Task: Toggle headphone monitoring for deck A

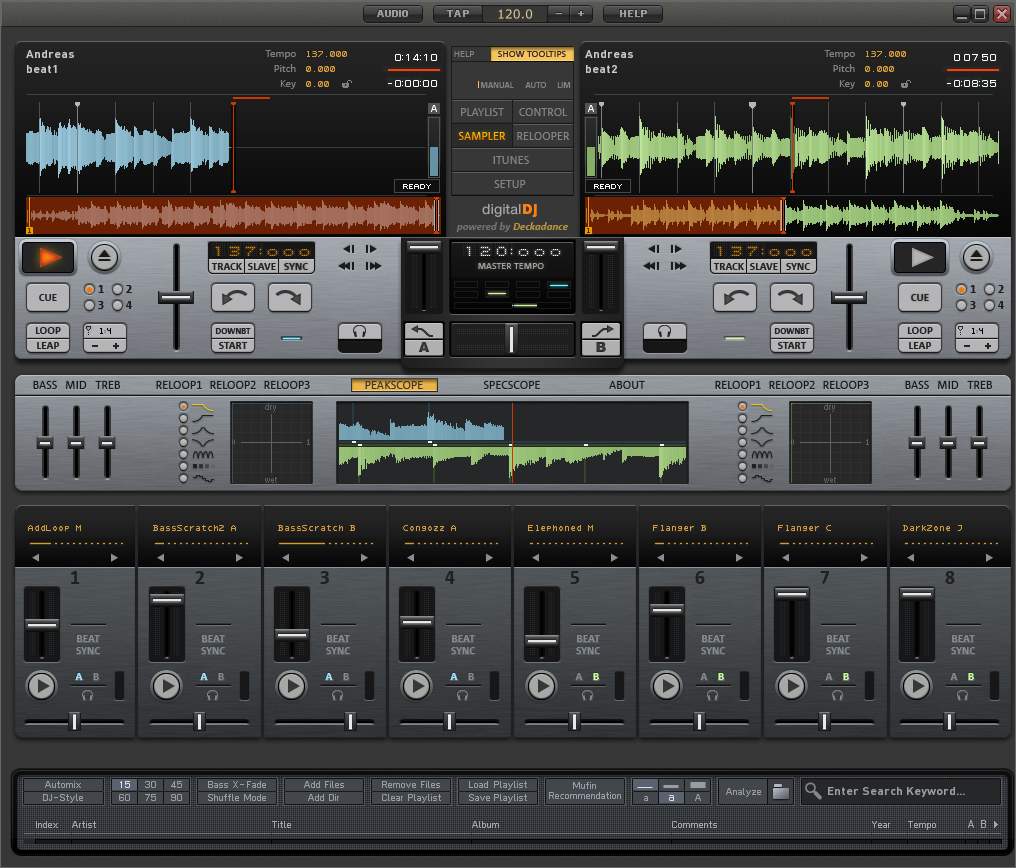Action: [x=360, y=337]
